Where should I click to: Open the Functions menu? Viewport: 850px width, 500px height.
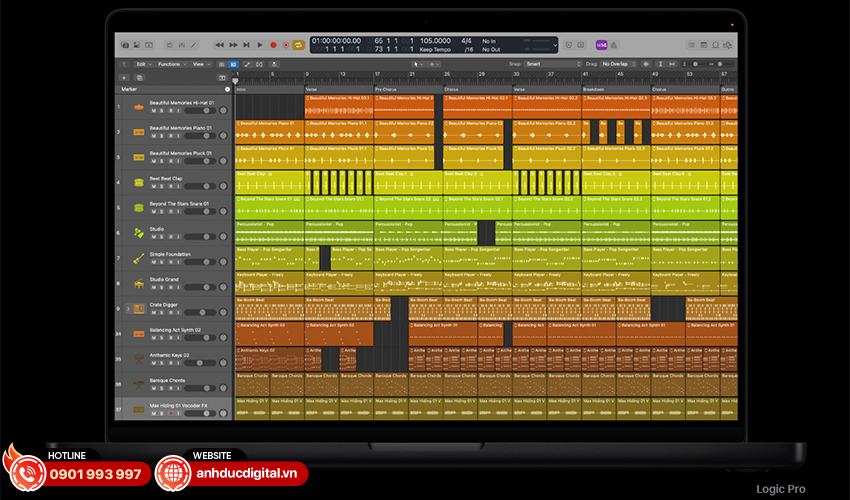[x=170, y=64]
